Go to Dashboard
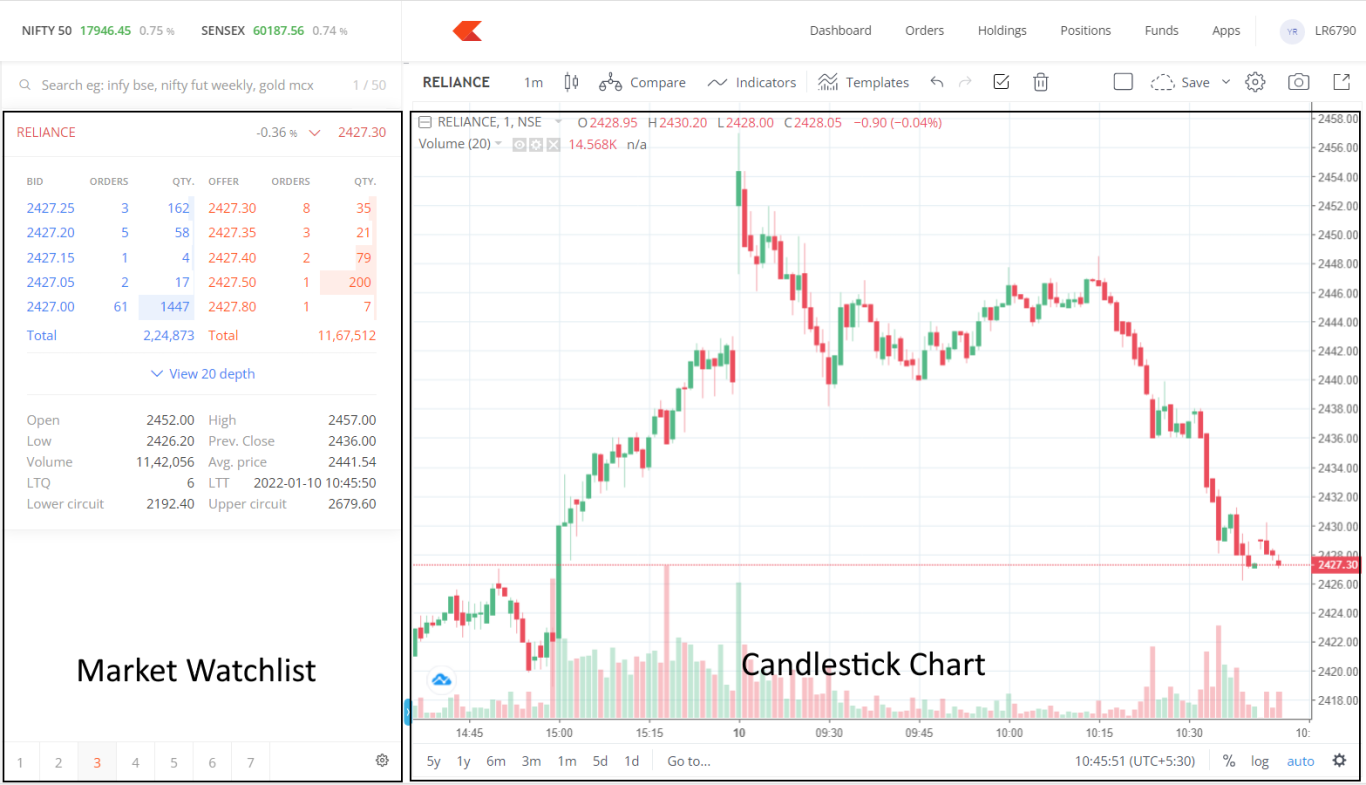This screenshot has width=1366, height=785. [840, 31]
